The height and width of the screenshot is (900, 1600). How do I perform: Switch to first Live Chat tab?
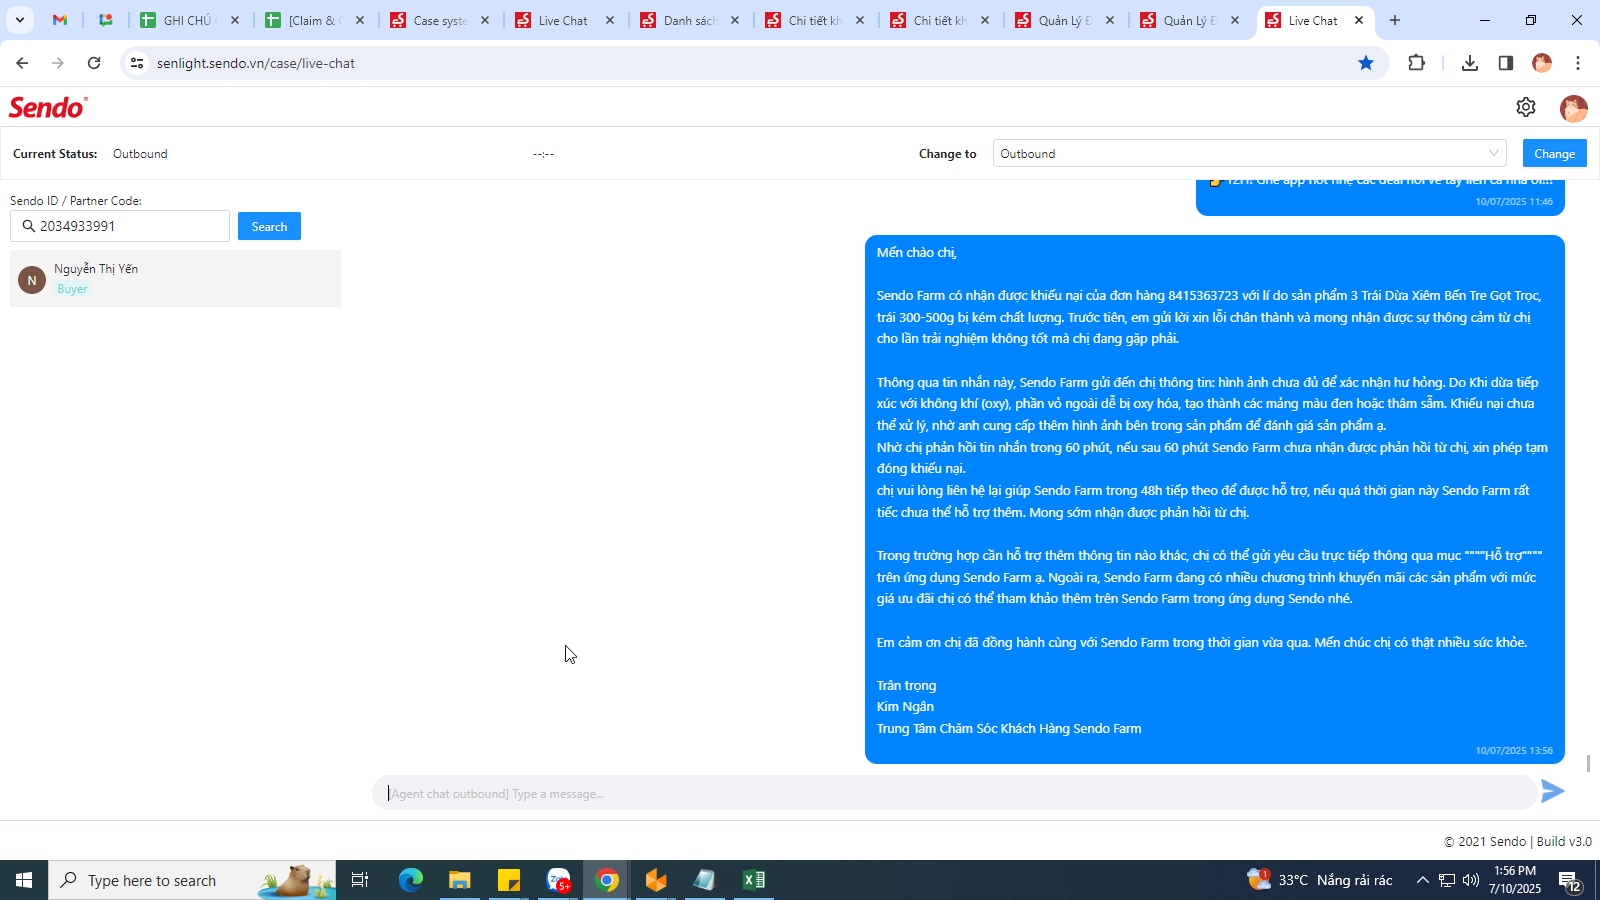[x=565, y=20]
